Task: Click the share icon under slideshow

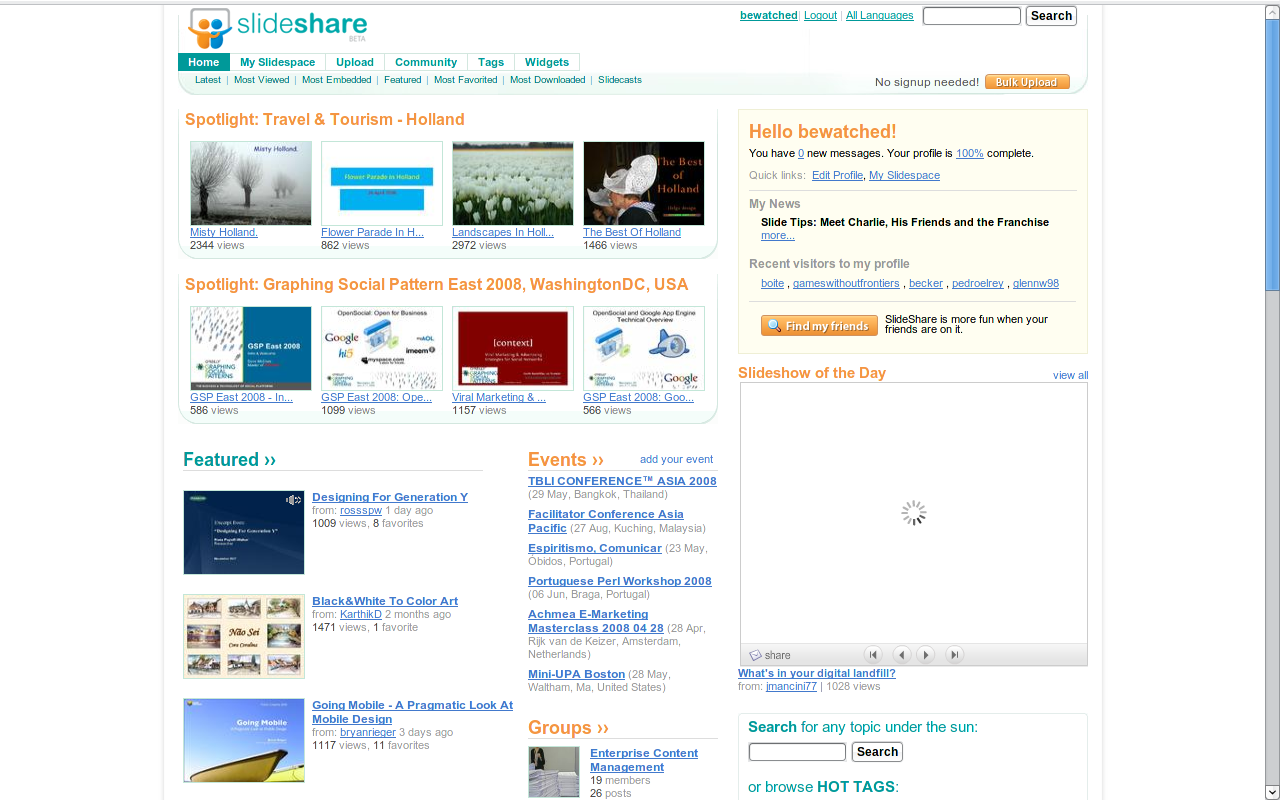Action: tap(770, 656)
